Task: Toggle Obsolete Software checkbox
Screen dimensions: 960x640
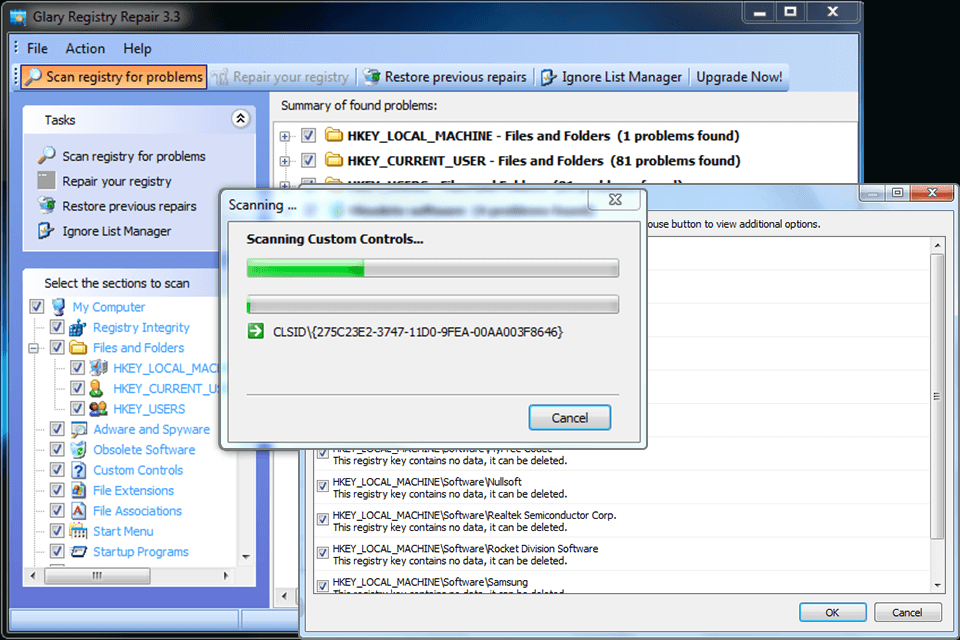Action: click(x=57, y=449)
